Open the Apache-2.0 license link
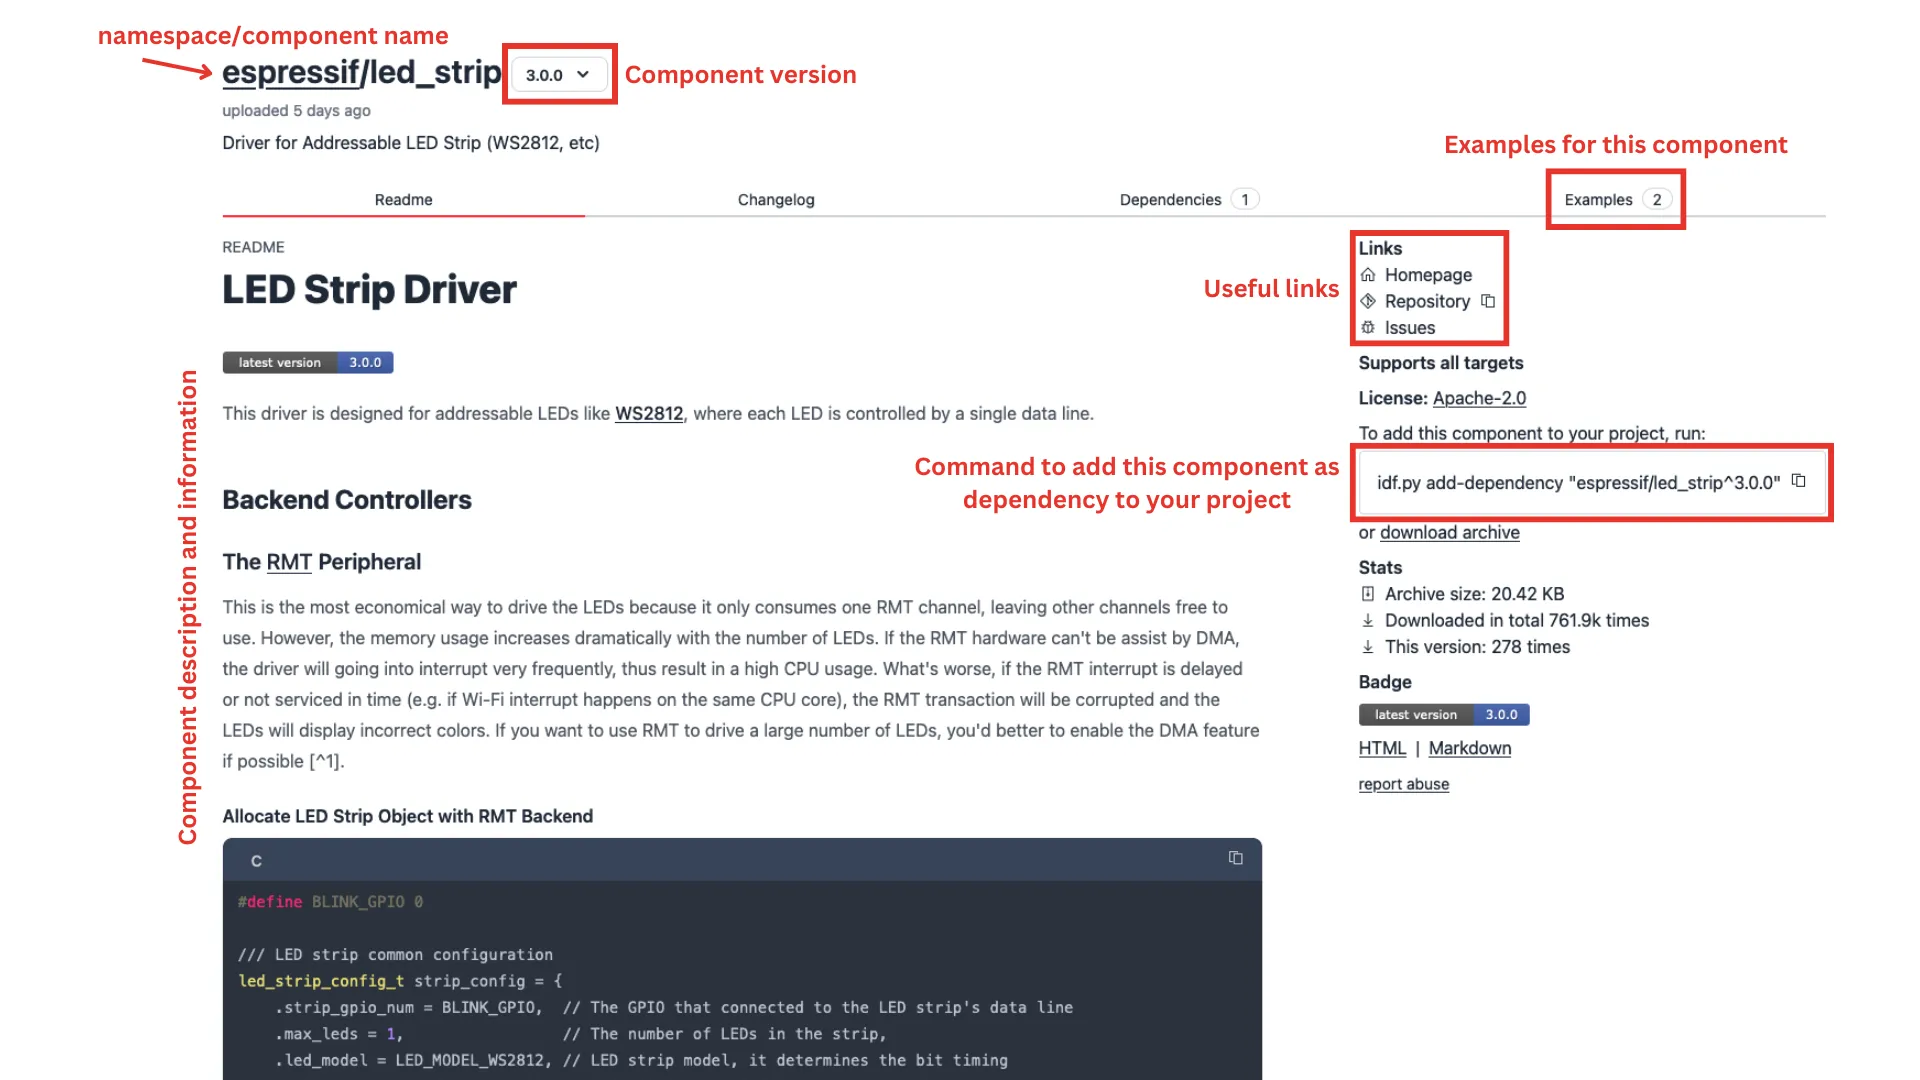Image resolution: width=1920 pixels, height=1080 pixels. (x=1479, y=398)
